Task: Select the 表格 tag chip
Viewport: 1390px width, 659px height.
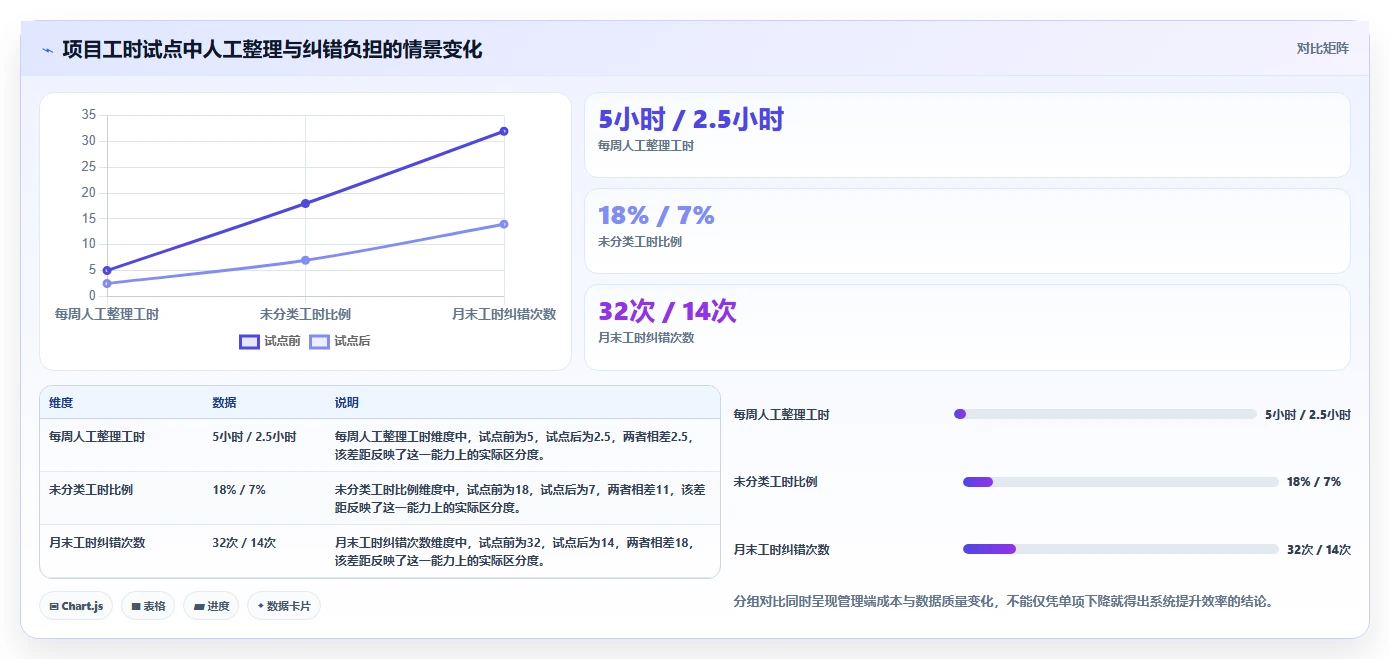Action: (x=148, y=606)
